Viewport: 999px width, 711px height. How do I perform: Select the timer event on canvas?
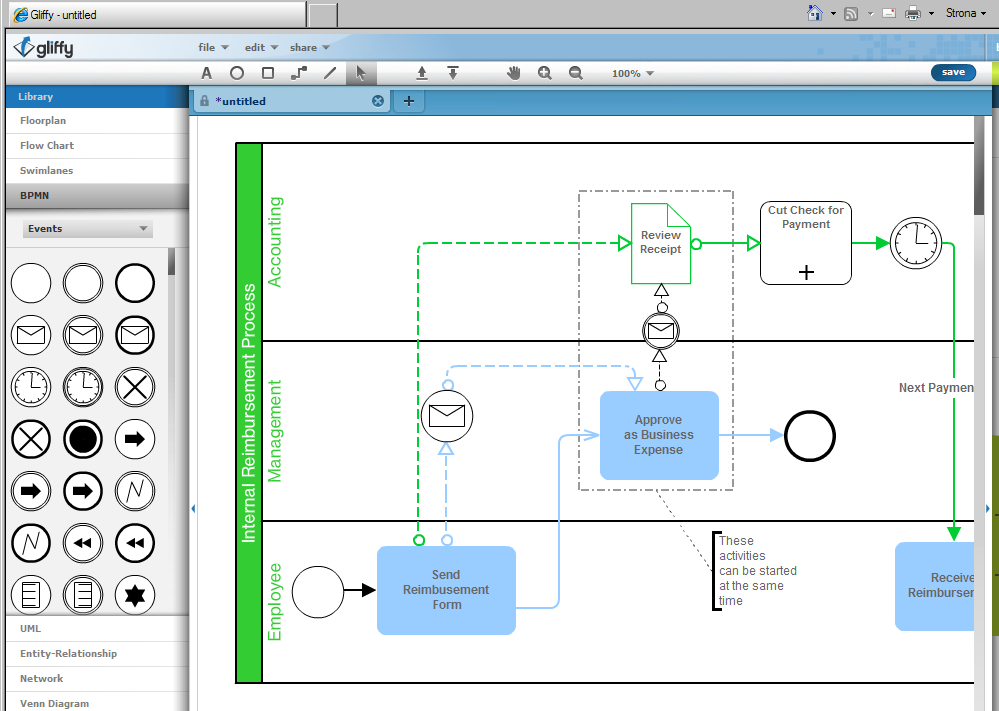(x=916, y=243)
